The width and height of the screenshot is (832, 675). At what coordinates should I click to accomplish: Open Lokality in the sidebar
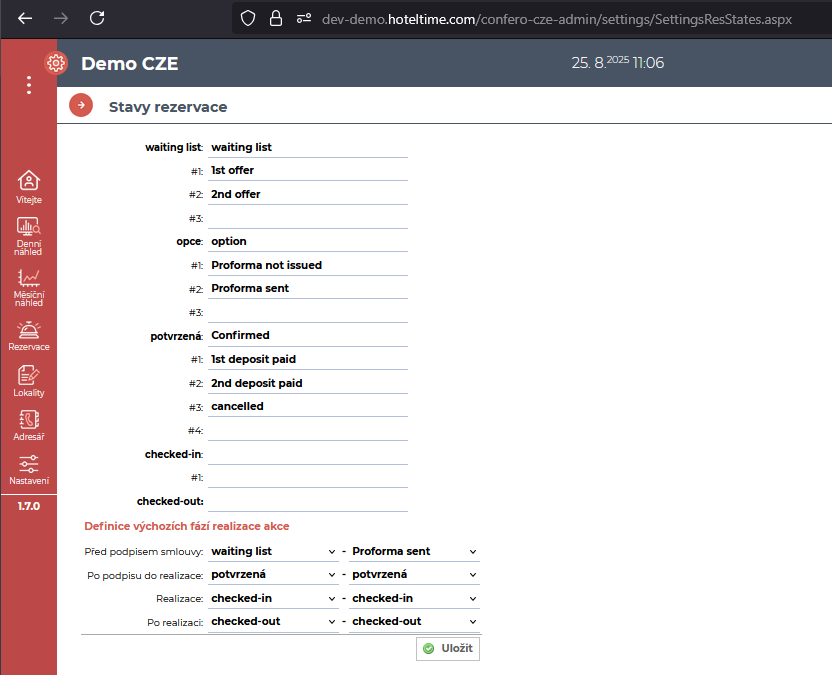[29, 381]
